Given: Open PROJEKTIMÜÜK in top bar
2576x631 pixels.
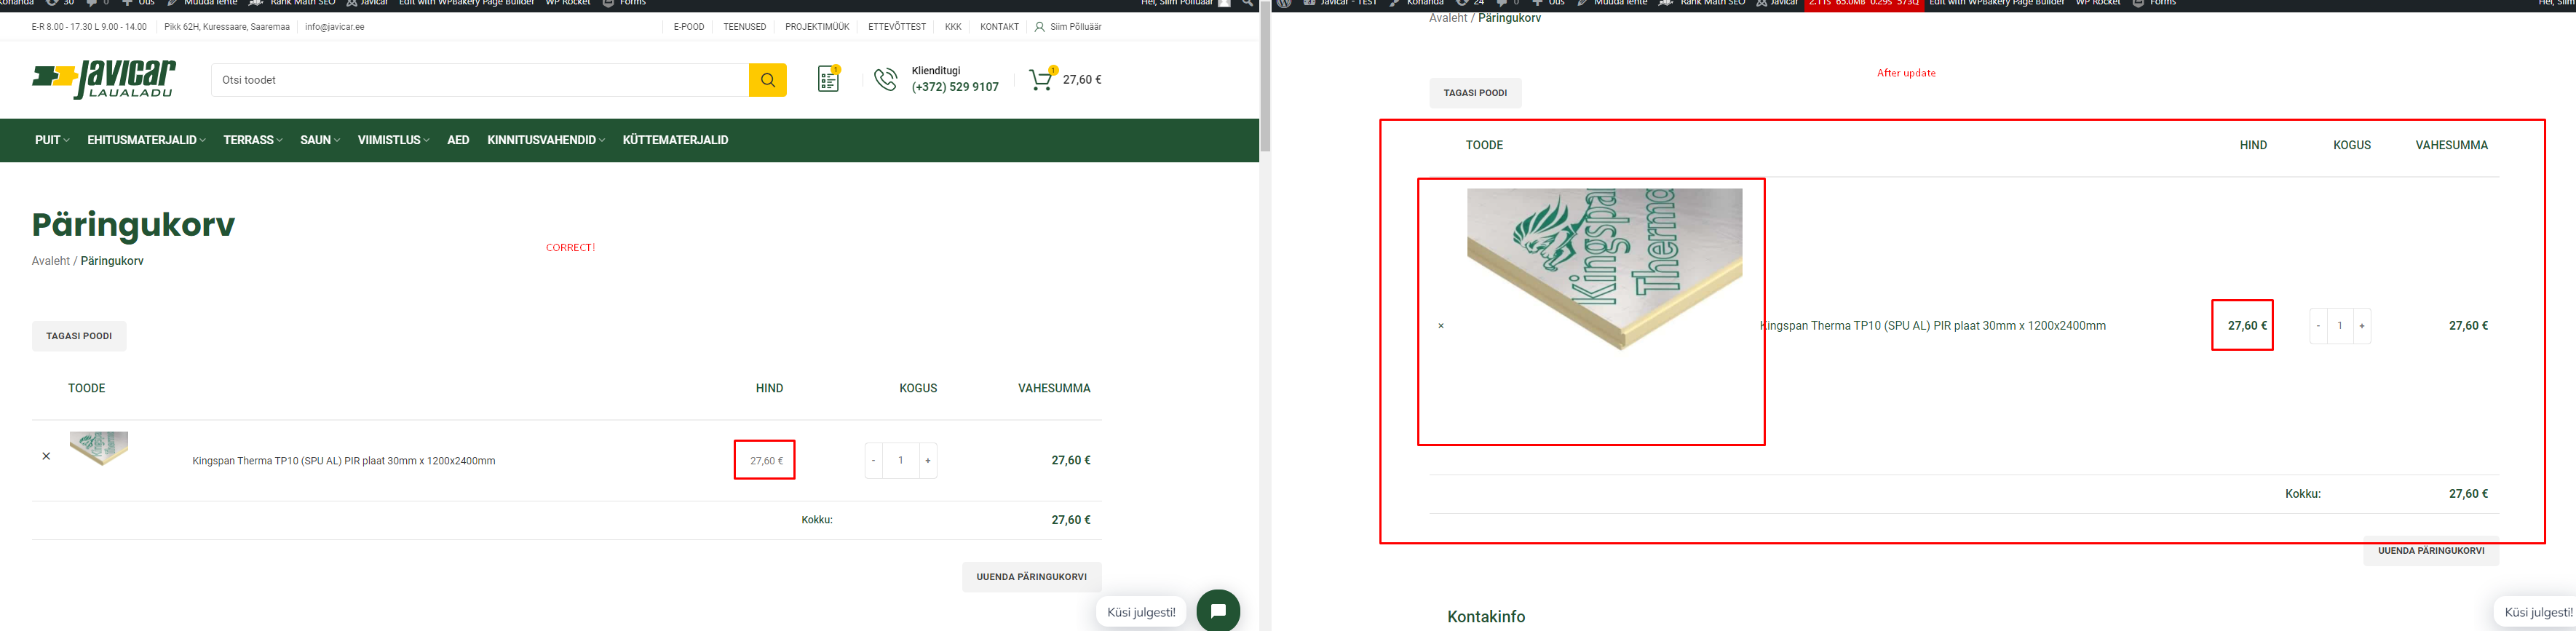Looking at the screenshot, I should [x=817, y=27].
